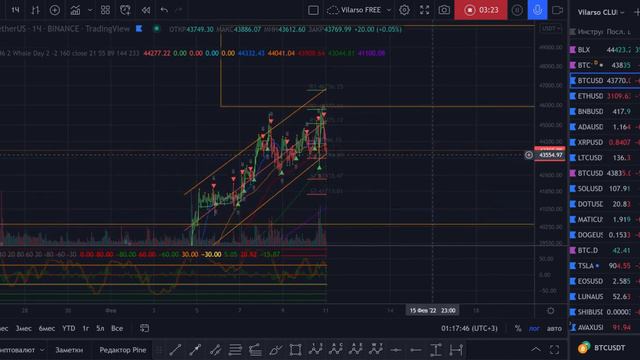Set chart range to 3мес
This screenshot has width=640, height=360.
coord(24,329)
